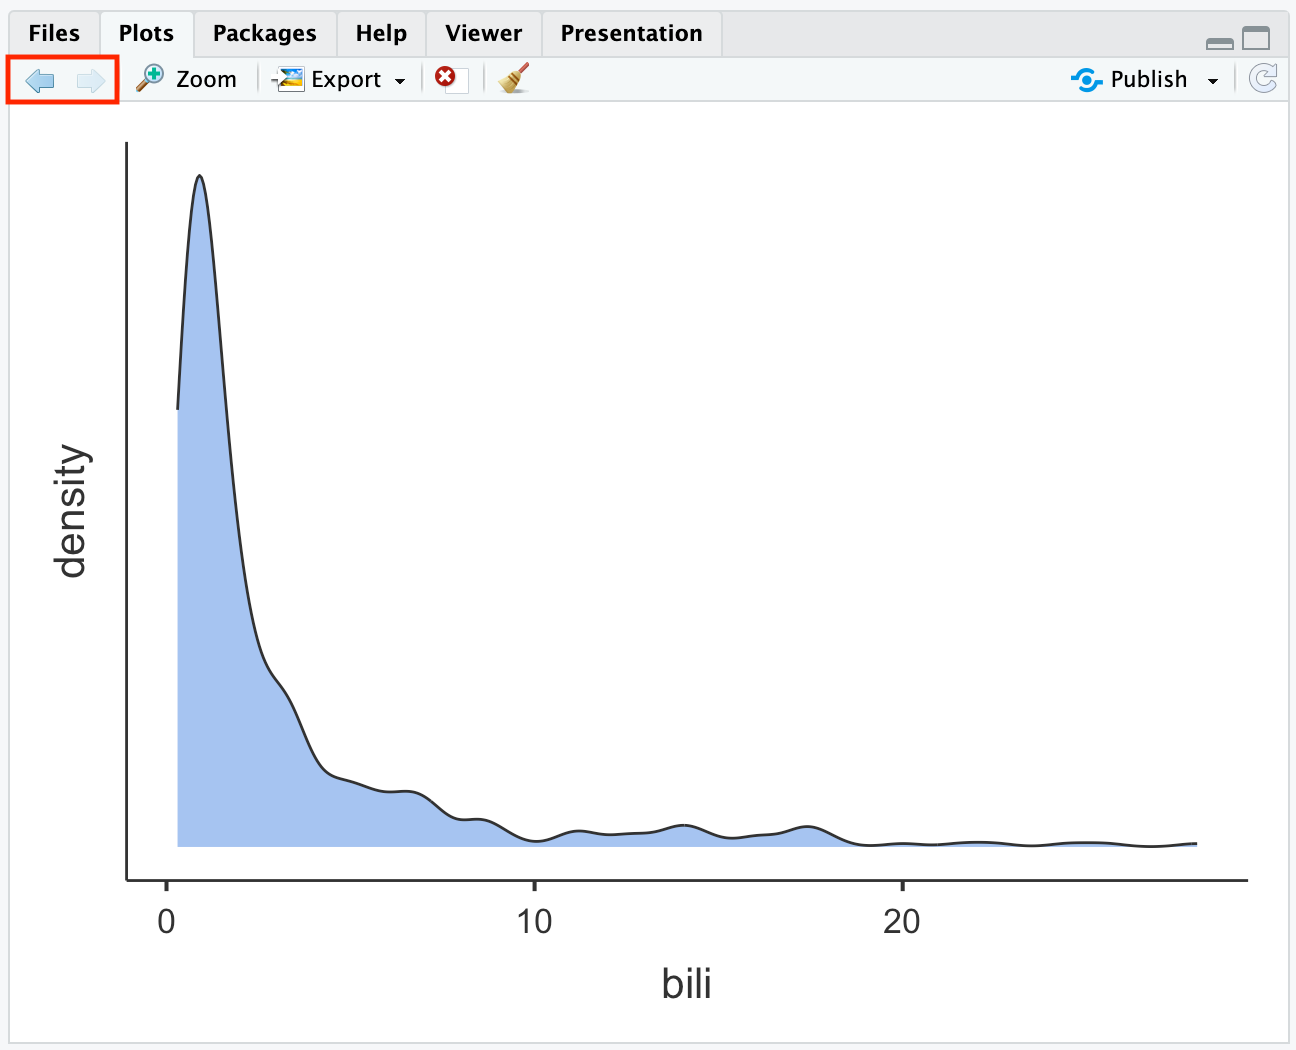
Task: Open the Export dropdown arrow
Action: coord(400,81)
